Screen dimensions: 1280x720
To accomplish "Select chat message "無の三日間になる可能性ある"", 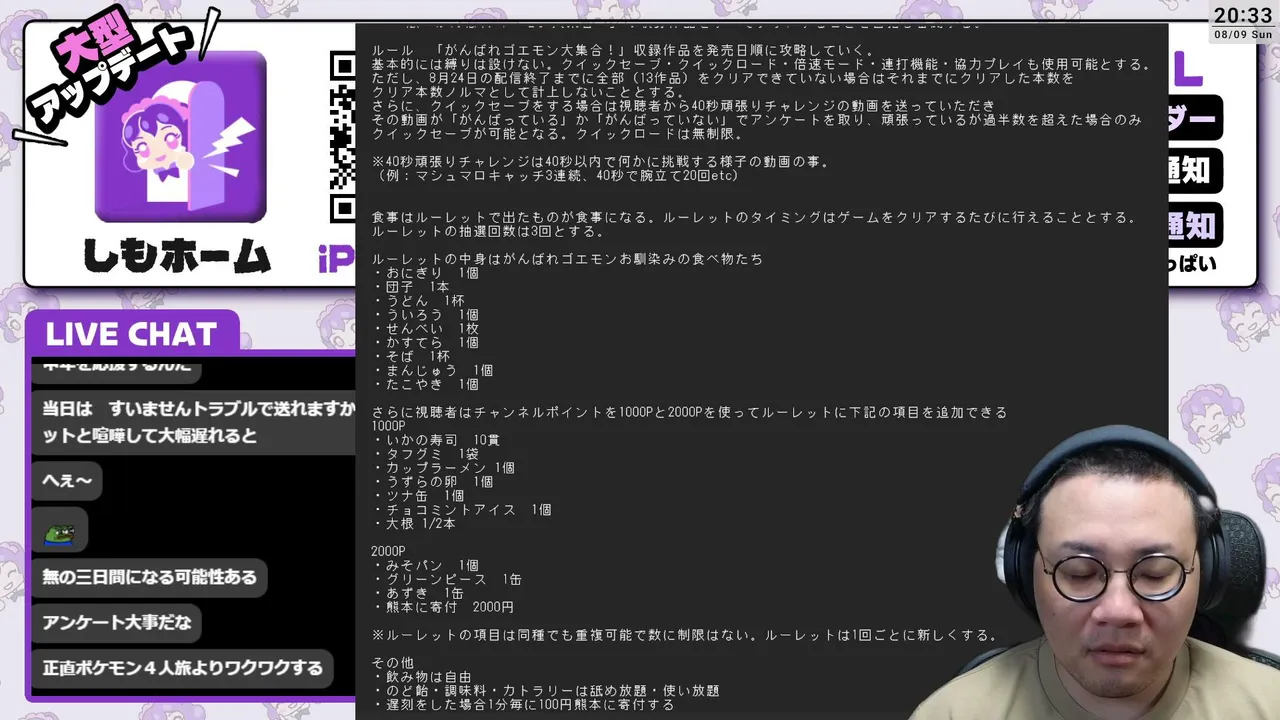I will point(149,577).
